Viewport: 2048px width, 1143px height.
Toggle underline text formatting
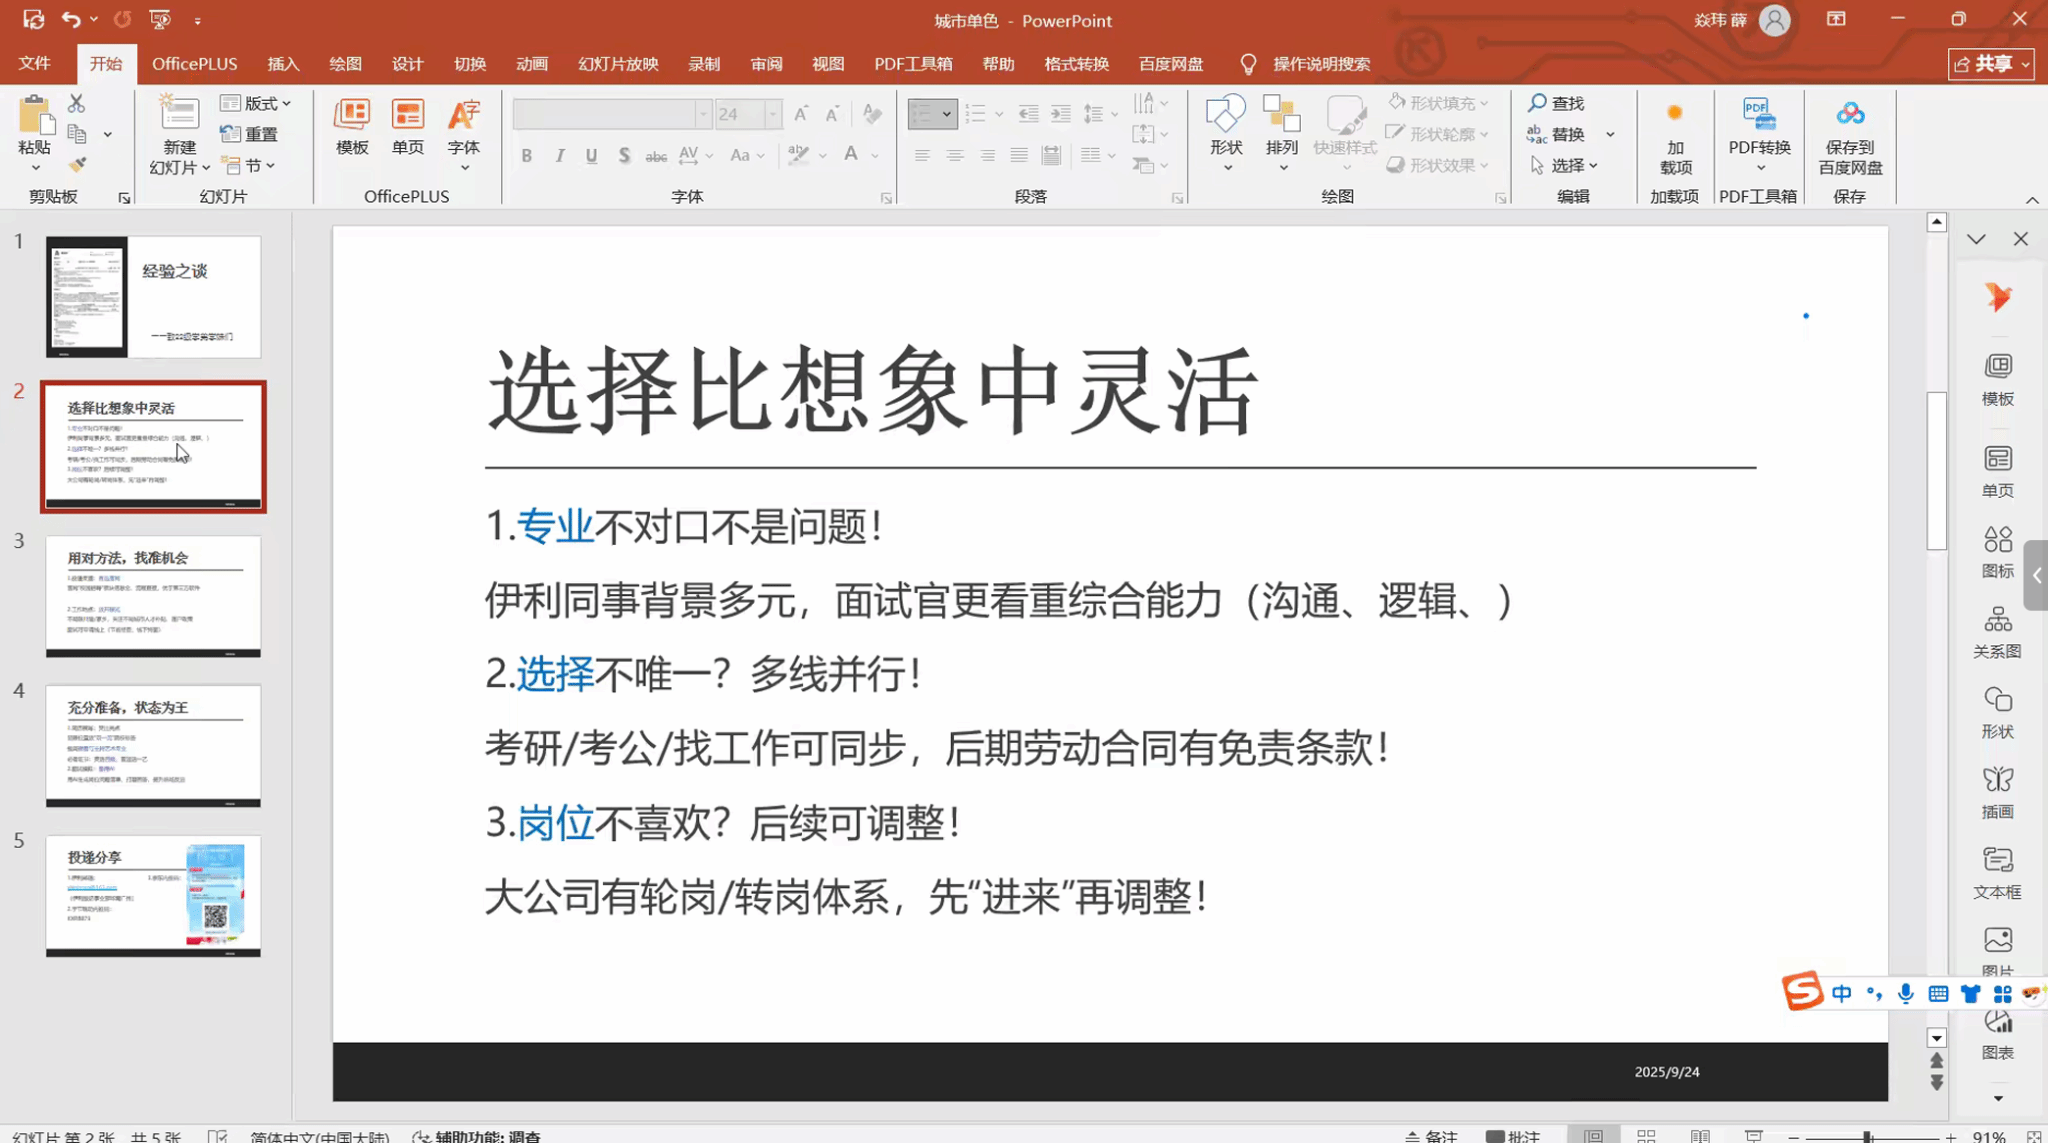(x=591, y=156)
